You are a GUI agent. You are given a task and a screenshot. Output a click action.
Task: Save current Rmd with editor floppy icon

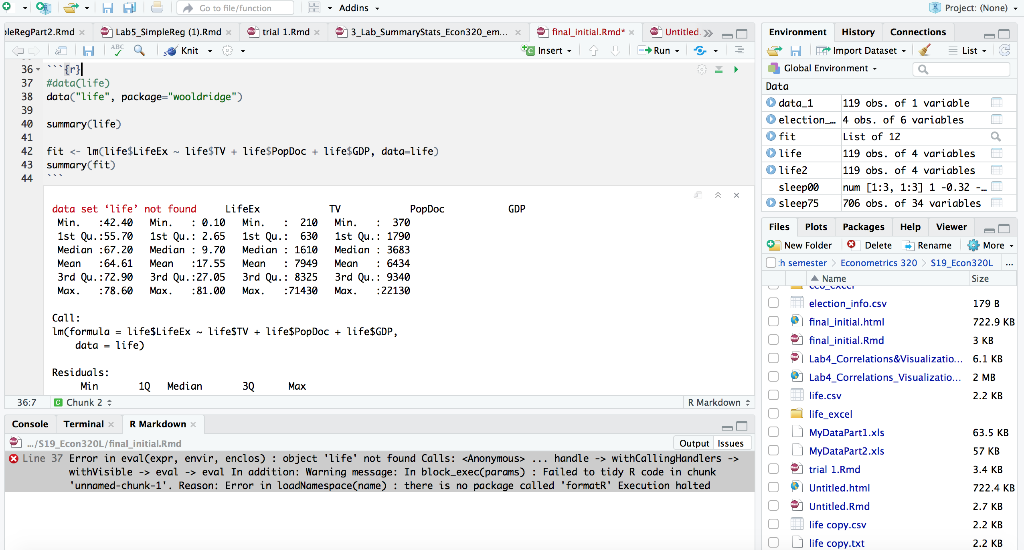click(x=88, y=50)
